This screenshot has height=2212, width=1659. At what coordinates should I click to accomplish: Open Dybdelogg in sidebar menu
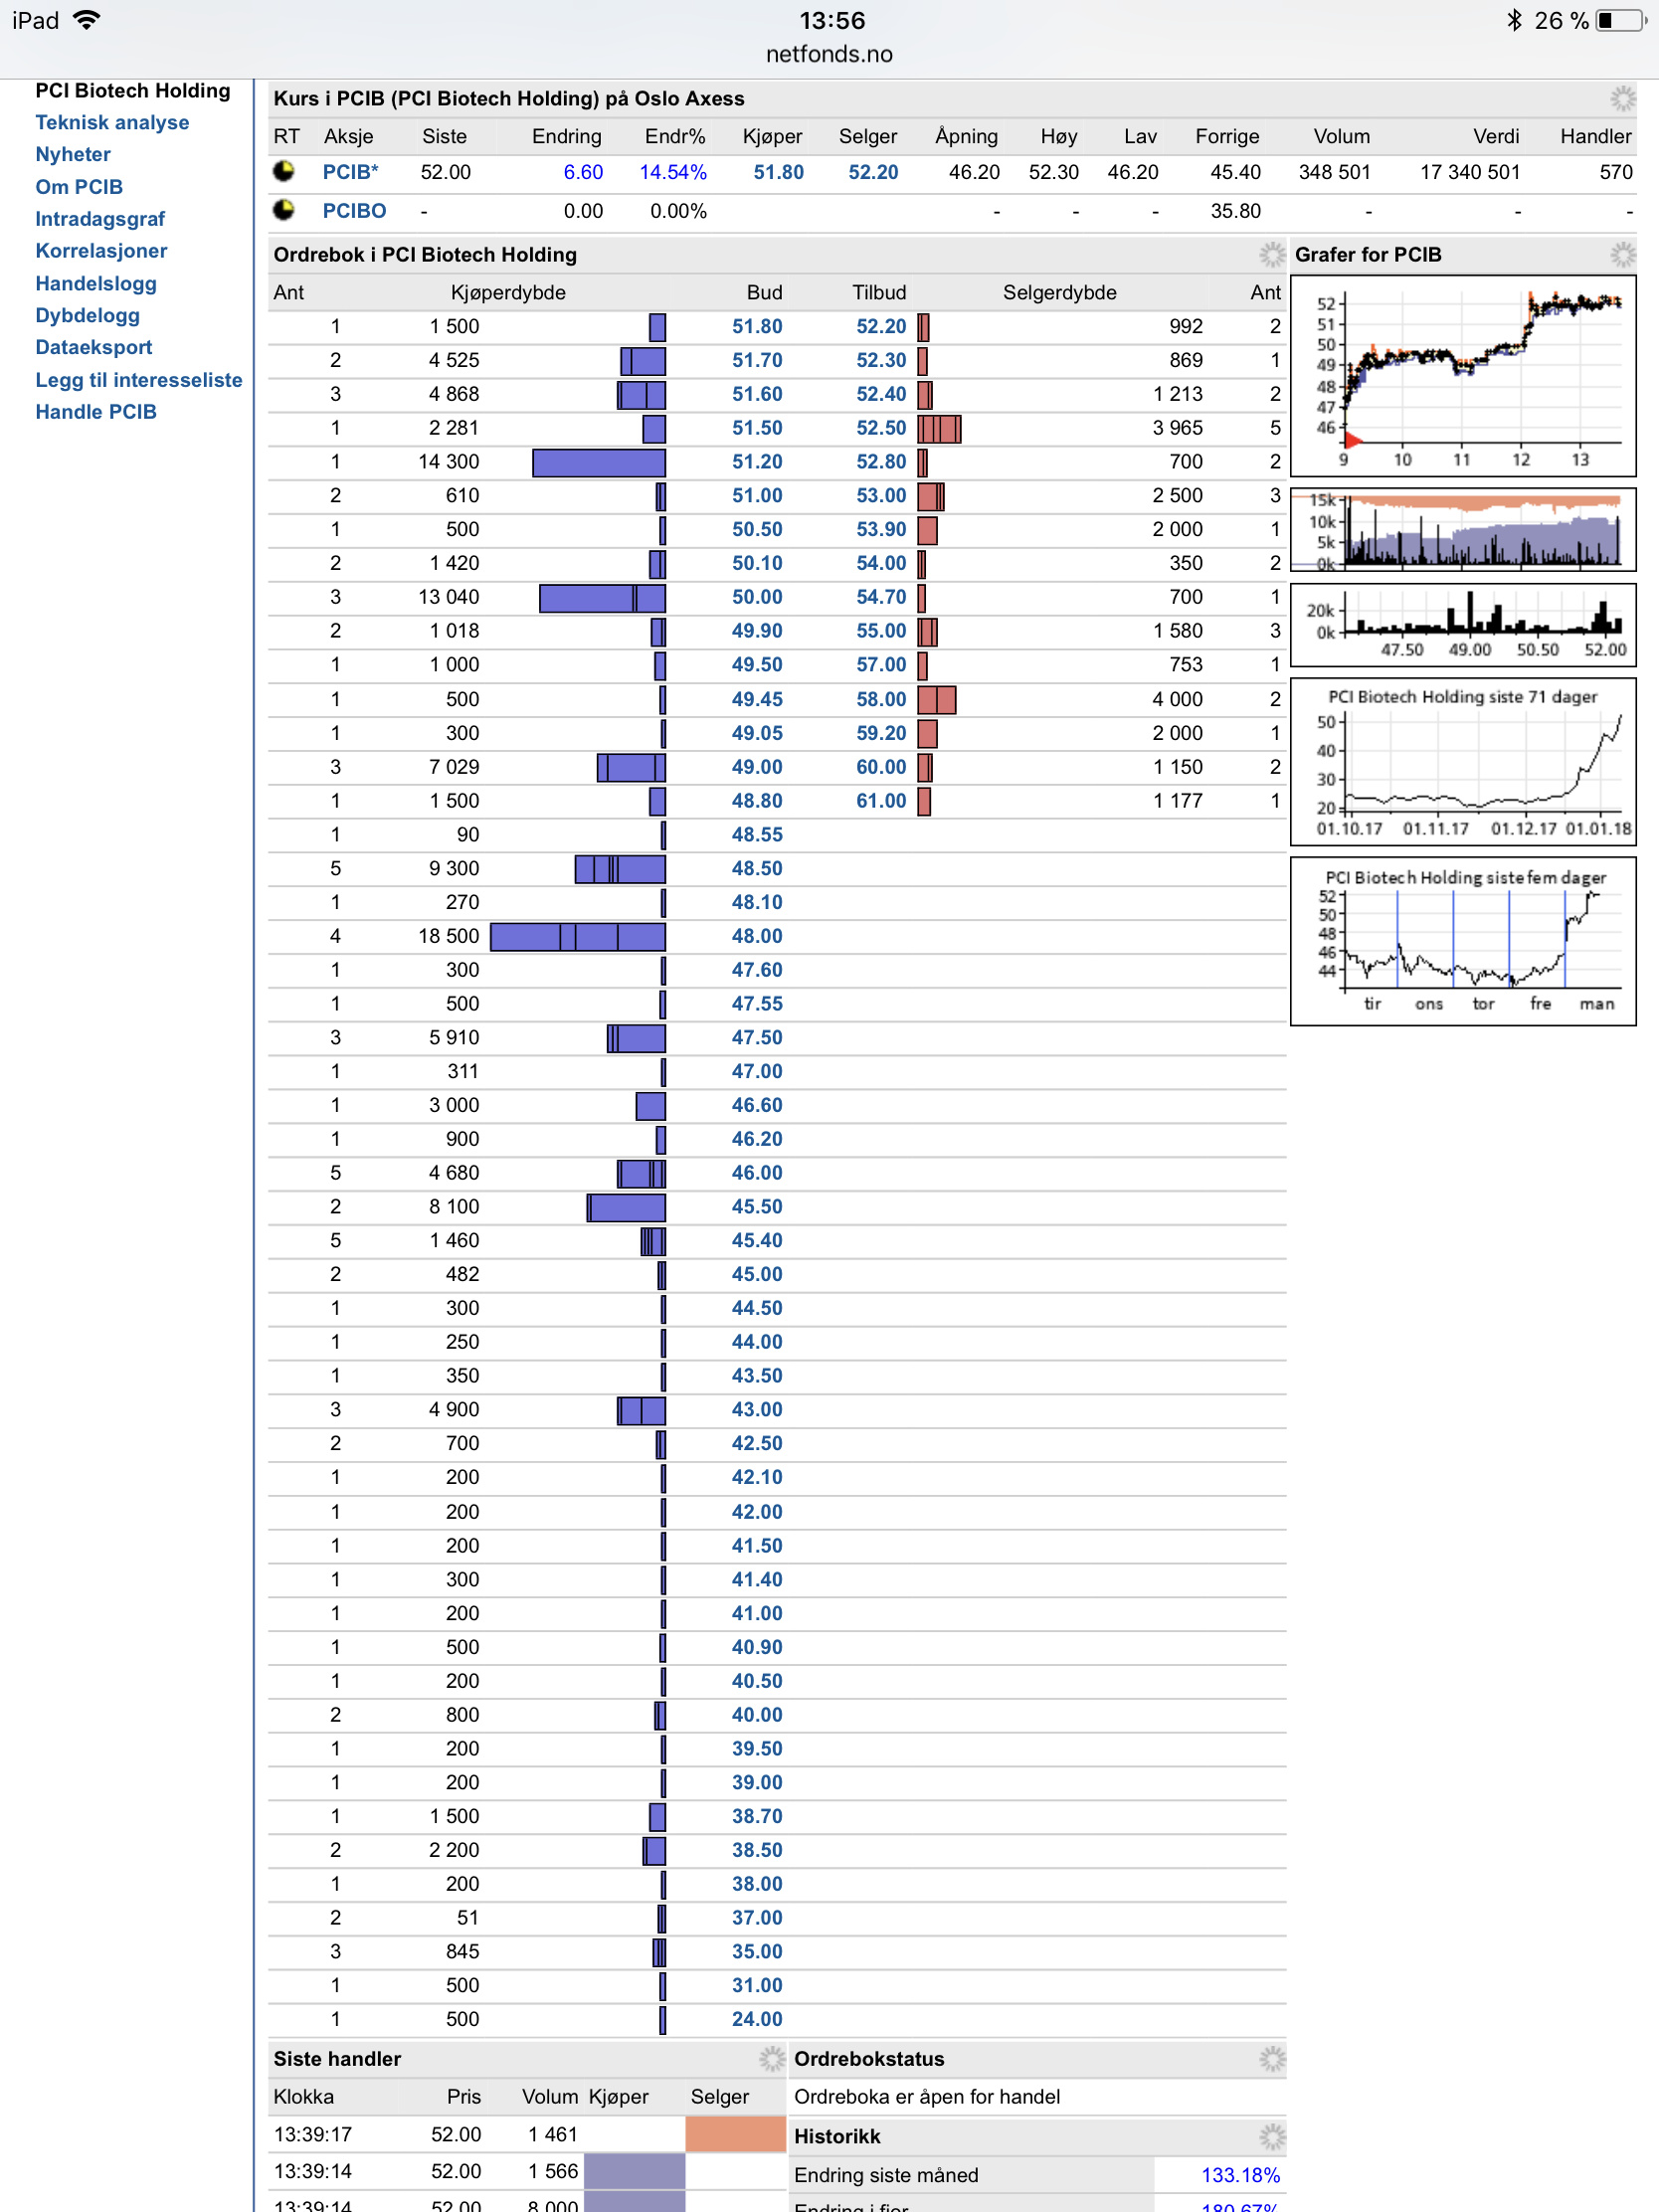point(88,315)
